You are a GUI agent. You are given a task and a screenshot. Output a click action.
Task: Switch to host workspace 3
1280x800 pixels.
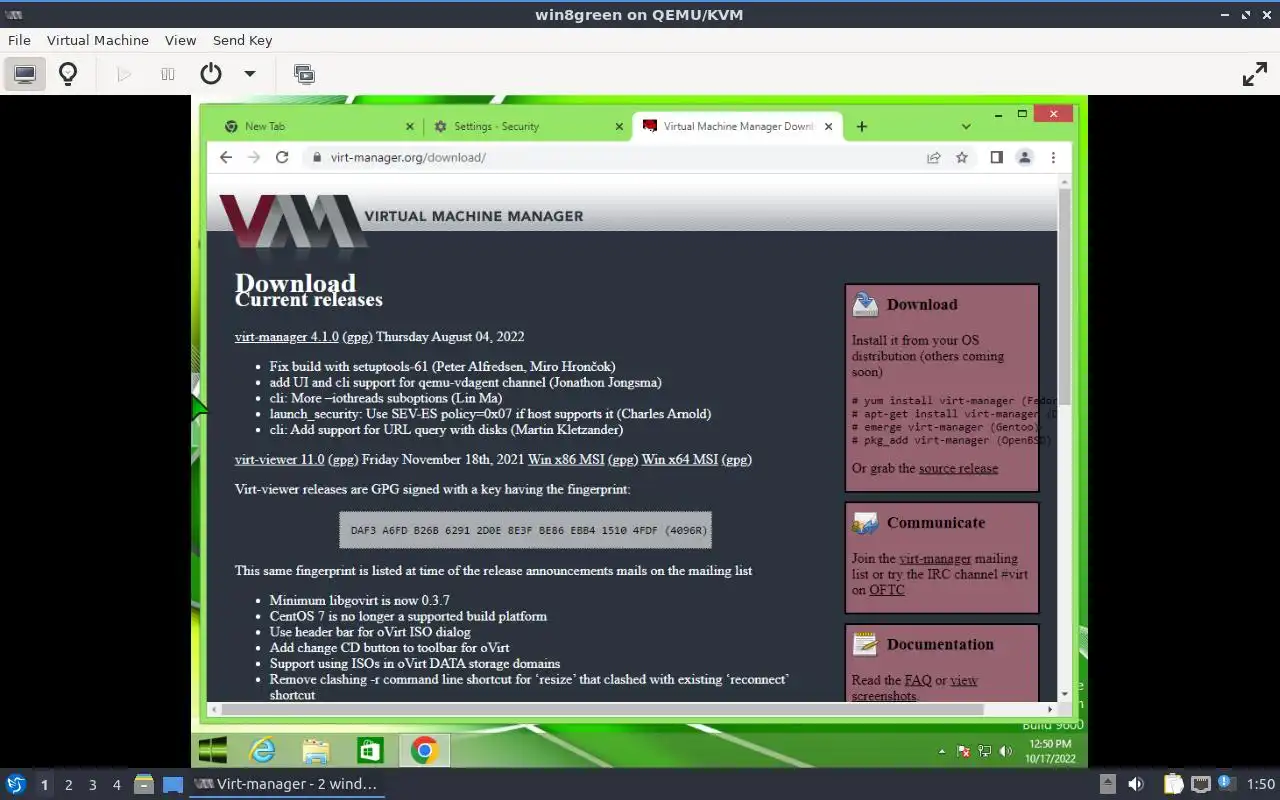coord(92,785)
